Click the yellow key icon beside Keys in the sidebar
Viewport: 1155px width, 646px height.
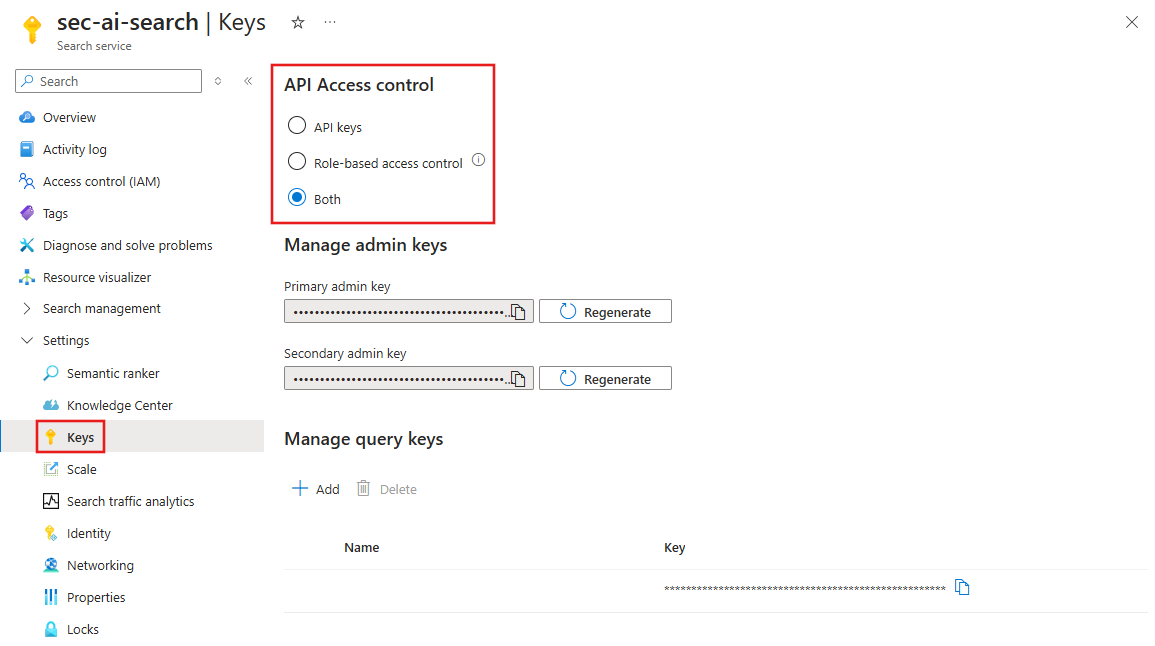(x=50, y=438)
